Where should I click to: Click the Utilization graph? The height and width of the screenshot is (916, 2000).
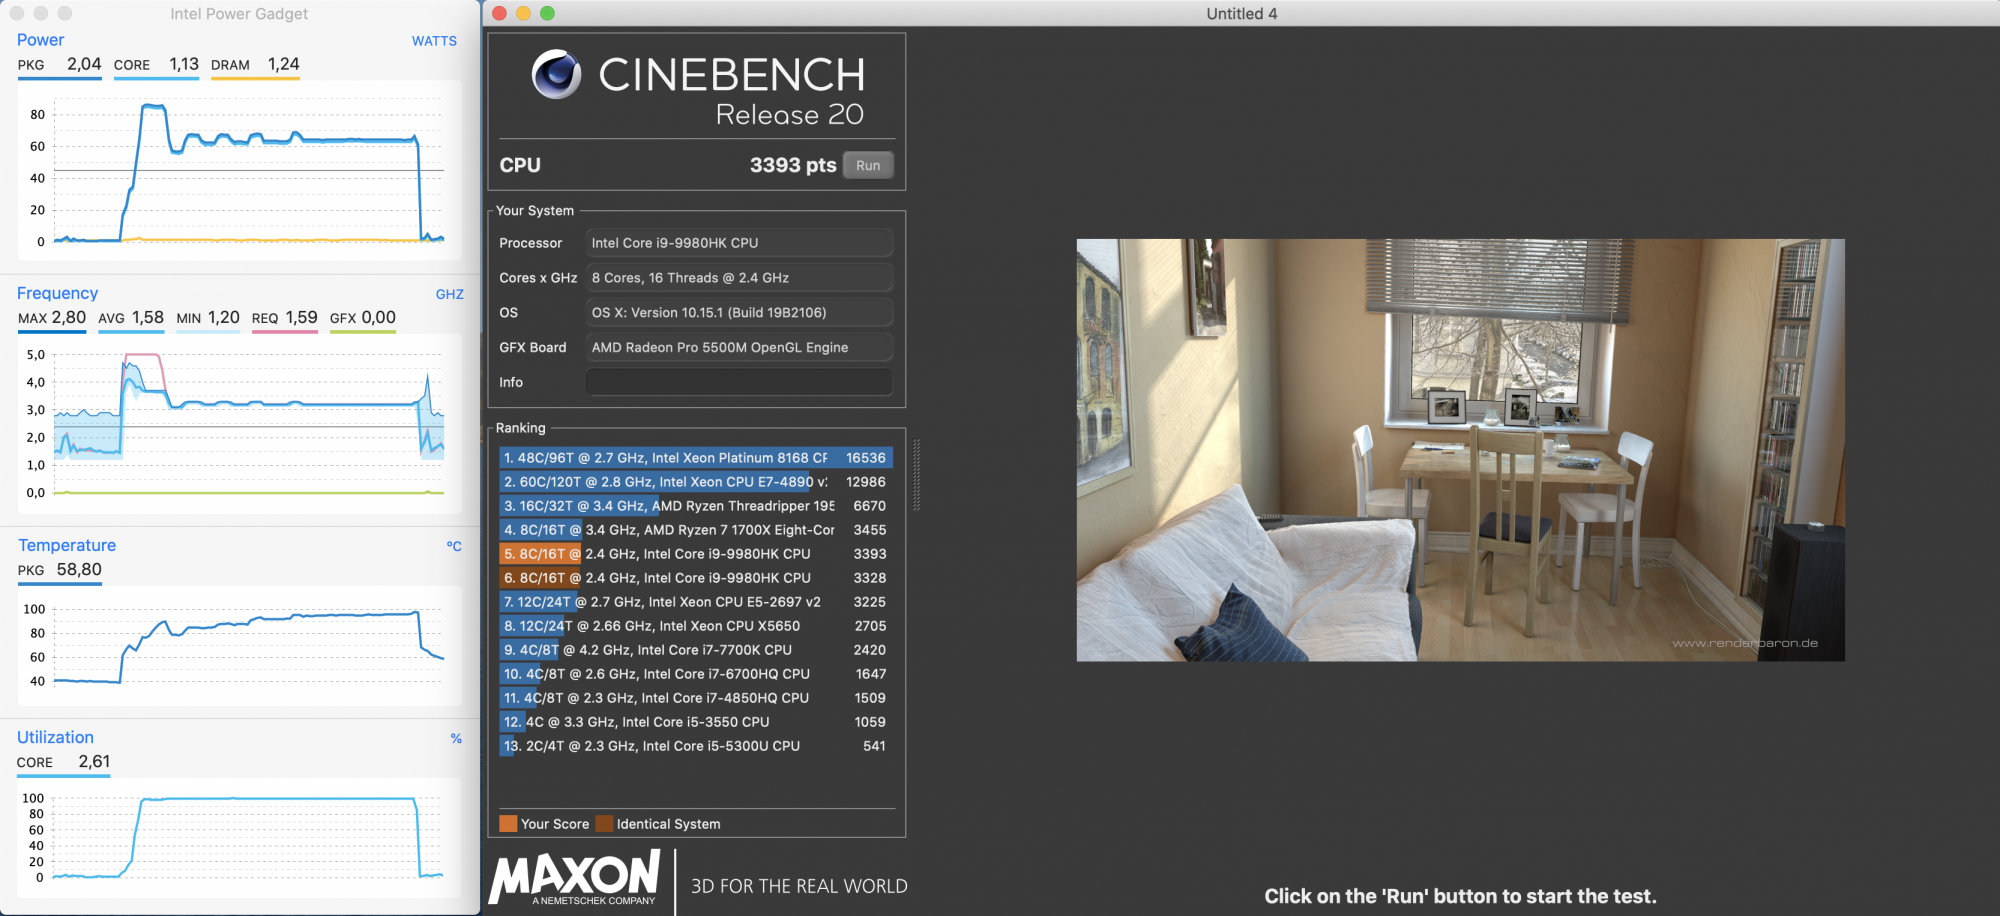tap(240, 838)
